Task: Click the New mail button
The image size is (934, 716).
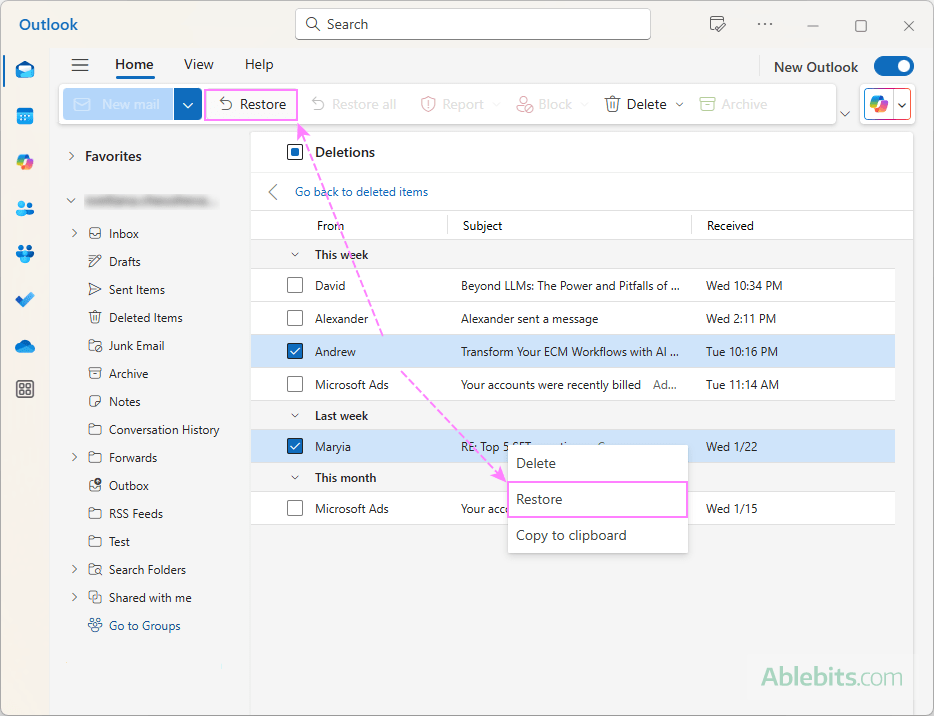Action: (x=118, y=104)
